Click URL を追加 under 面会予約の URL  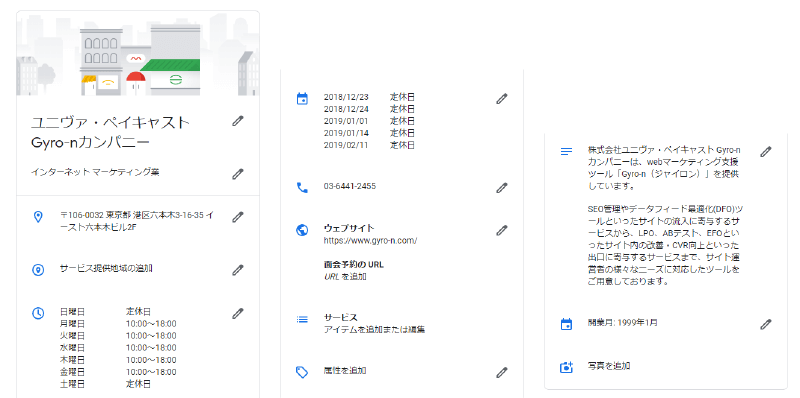[x=345, y=277]
